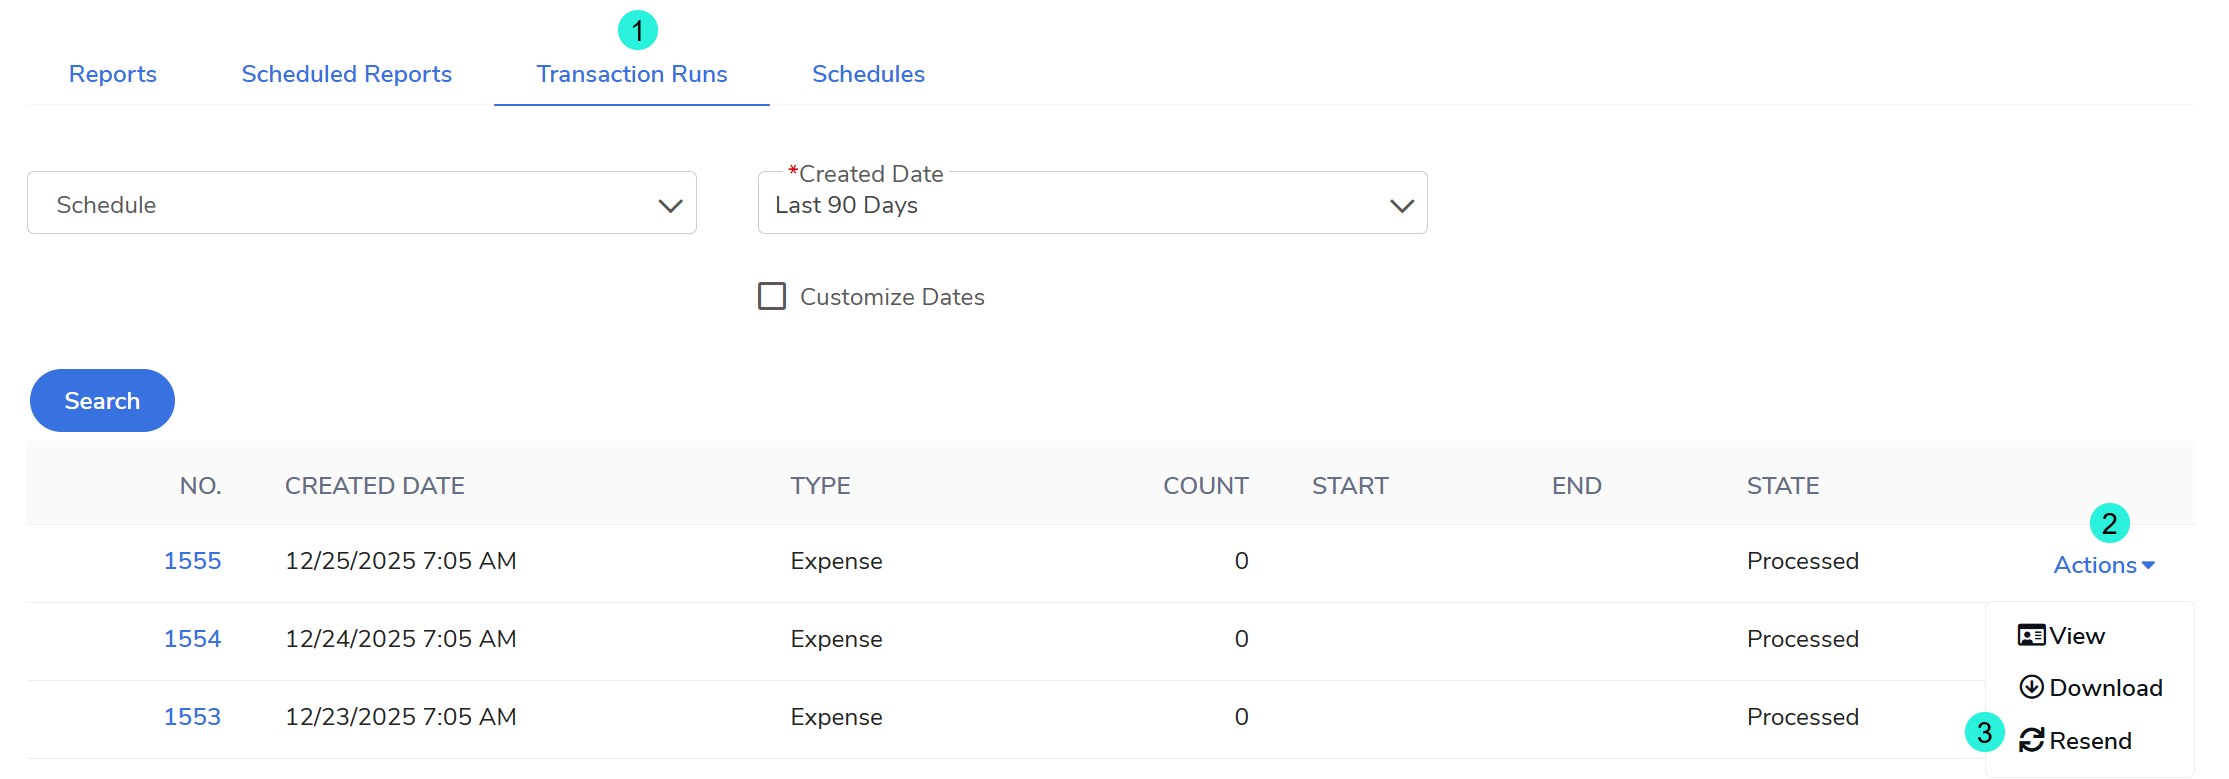Click the Resend refresh icon

[x=2031, y=740]
